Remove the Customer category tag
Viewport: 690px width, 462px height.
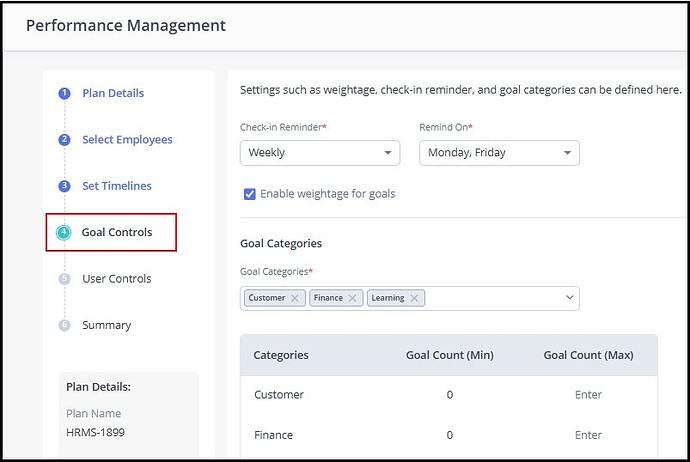pyautogui.click(x=295, y=298)
